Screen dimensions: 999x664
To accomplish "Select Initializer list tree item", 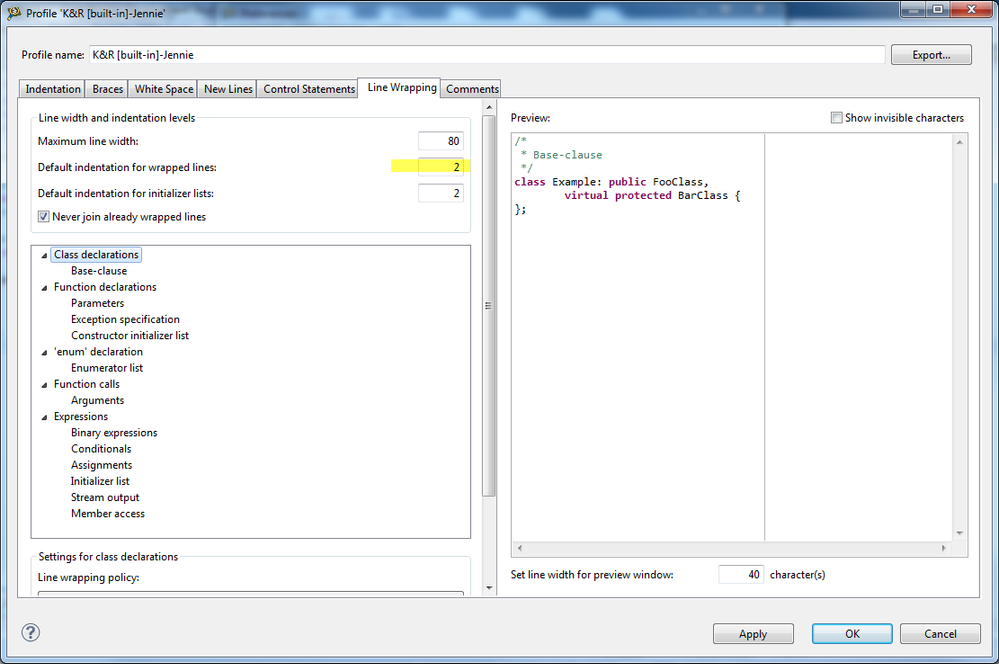I will tap(100, 481).
